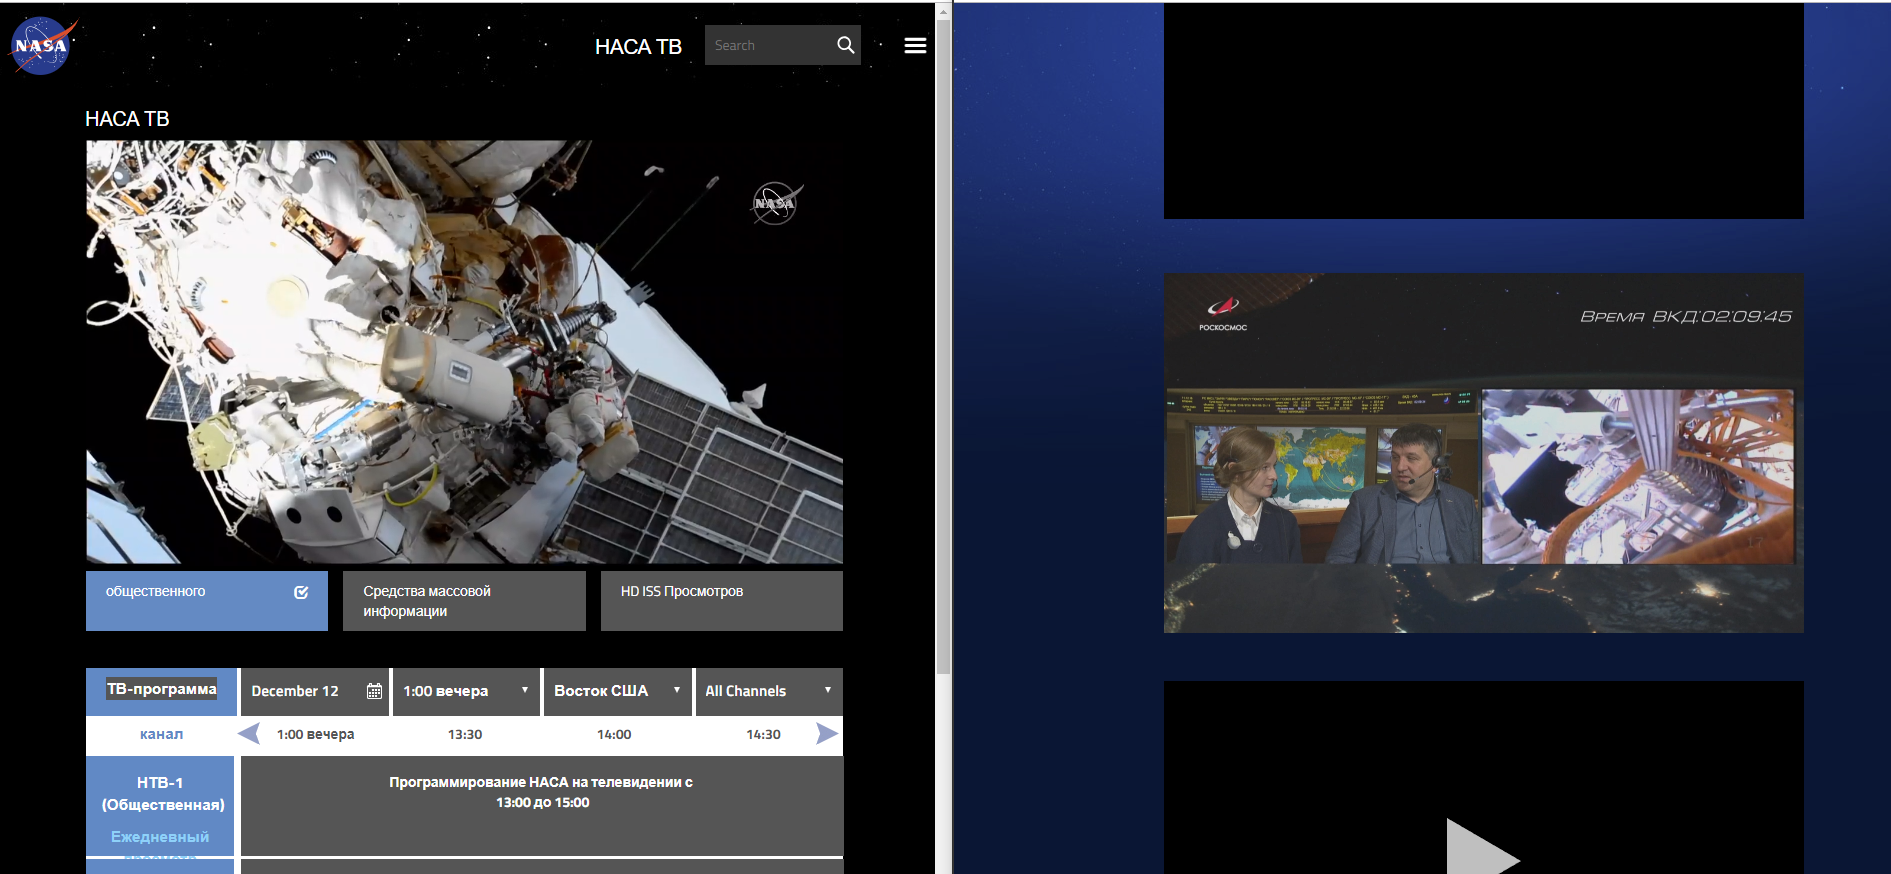The width and height of the screenshot is (1891, 874).
Task: Toggle the check icon on общественного
Action: point(301,592)
